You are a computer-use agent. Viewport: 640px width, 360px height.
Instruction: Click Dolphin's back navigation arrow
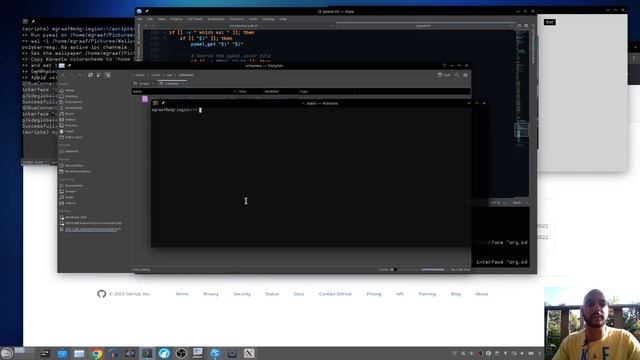tap(63, 75)
